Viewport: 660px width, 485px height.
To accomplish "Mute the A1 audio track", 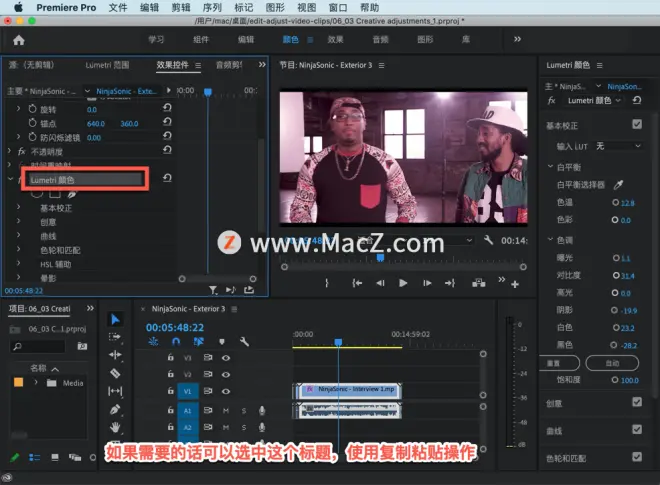I will pyautogui.click(x=226, y=410).
